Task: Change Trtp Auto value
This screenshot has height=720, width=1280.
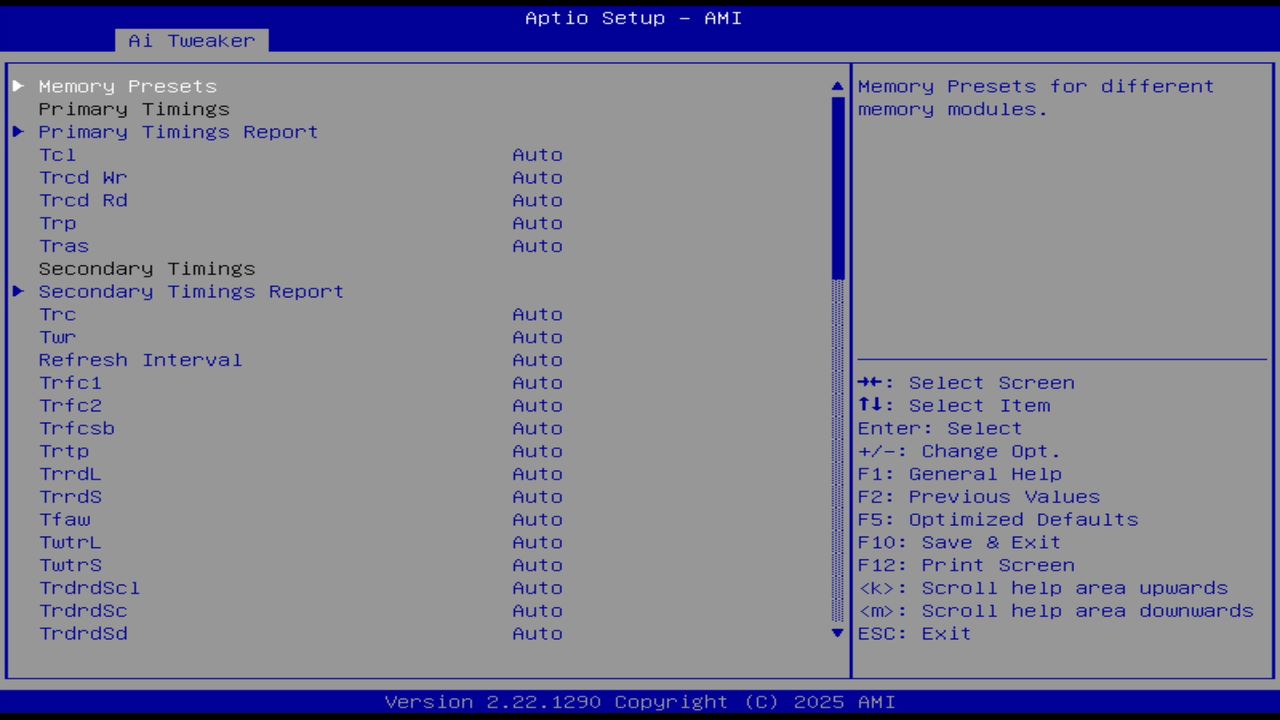Action: click(x=537, y=451)
